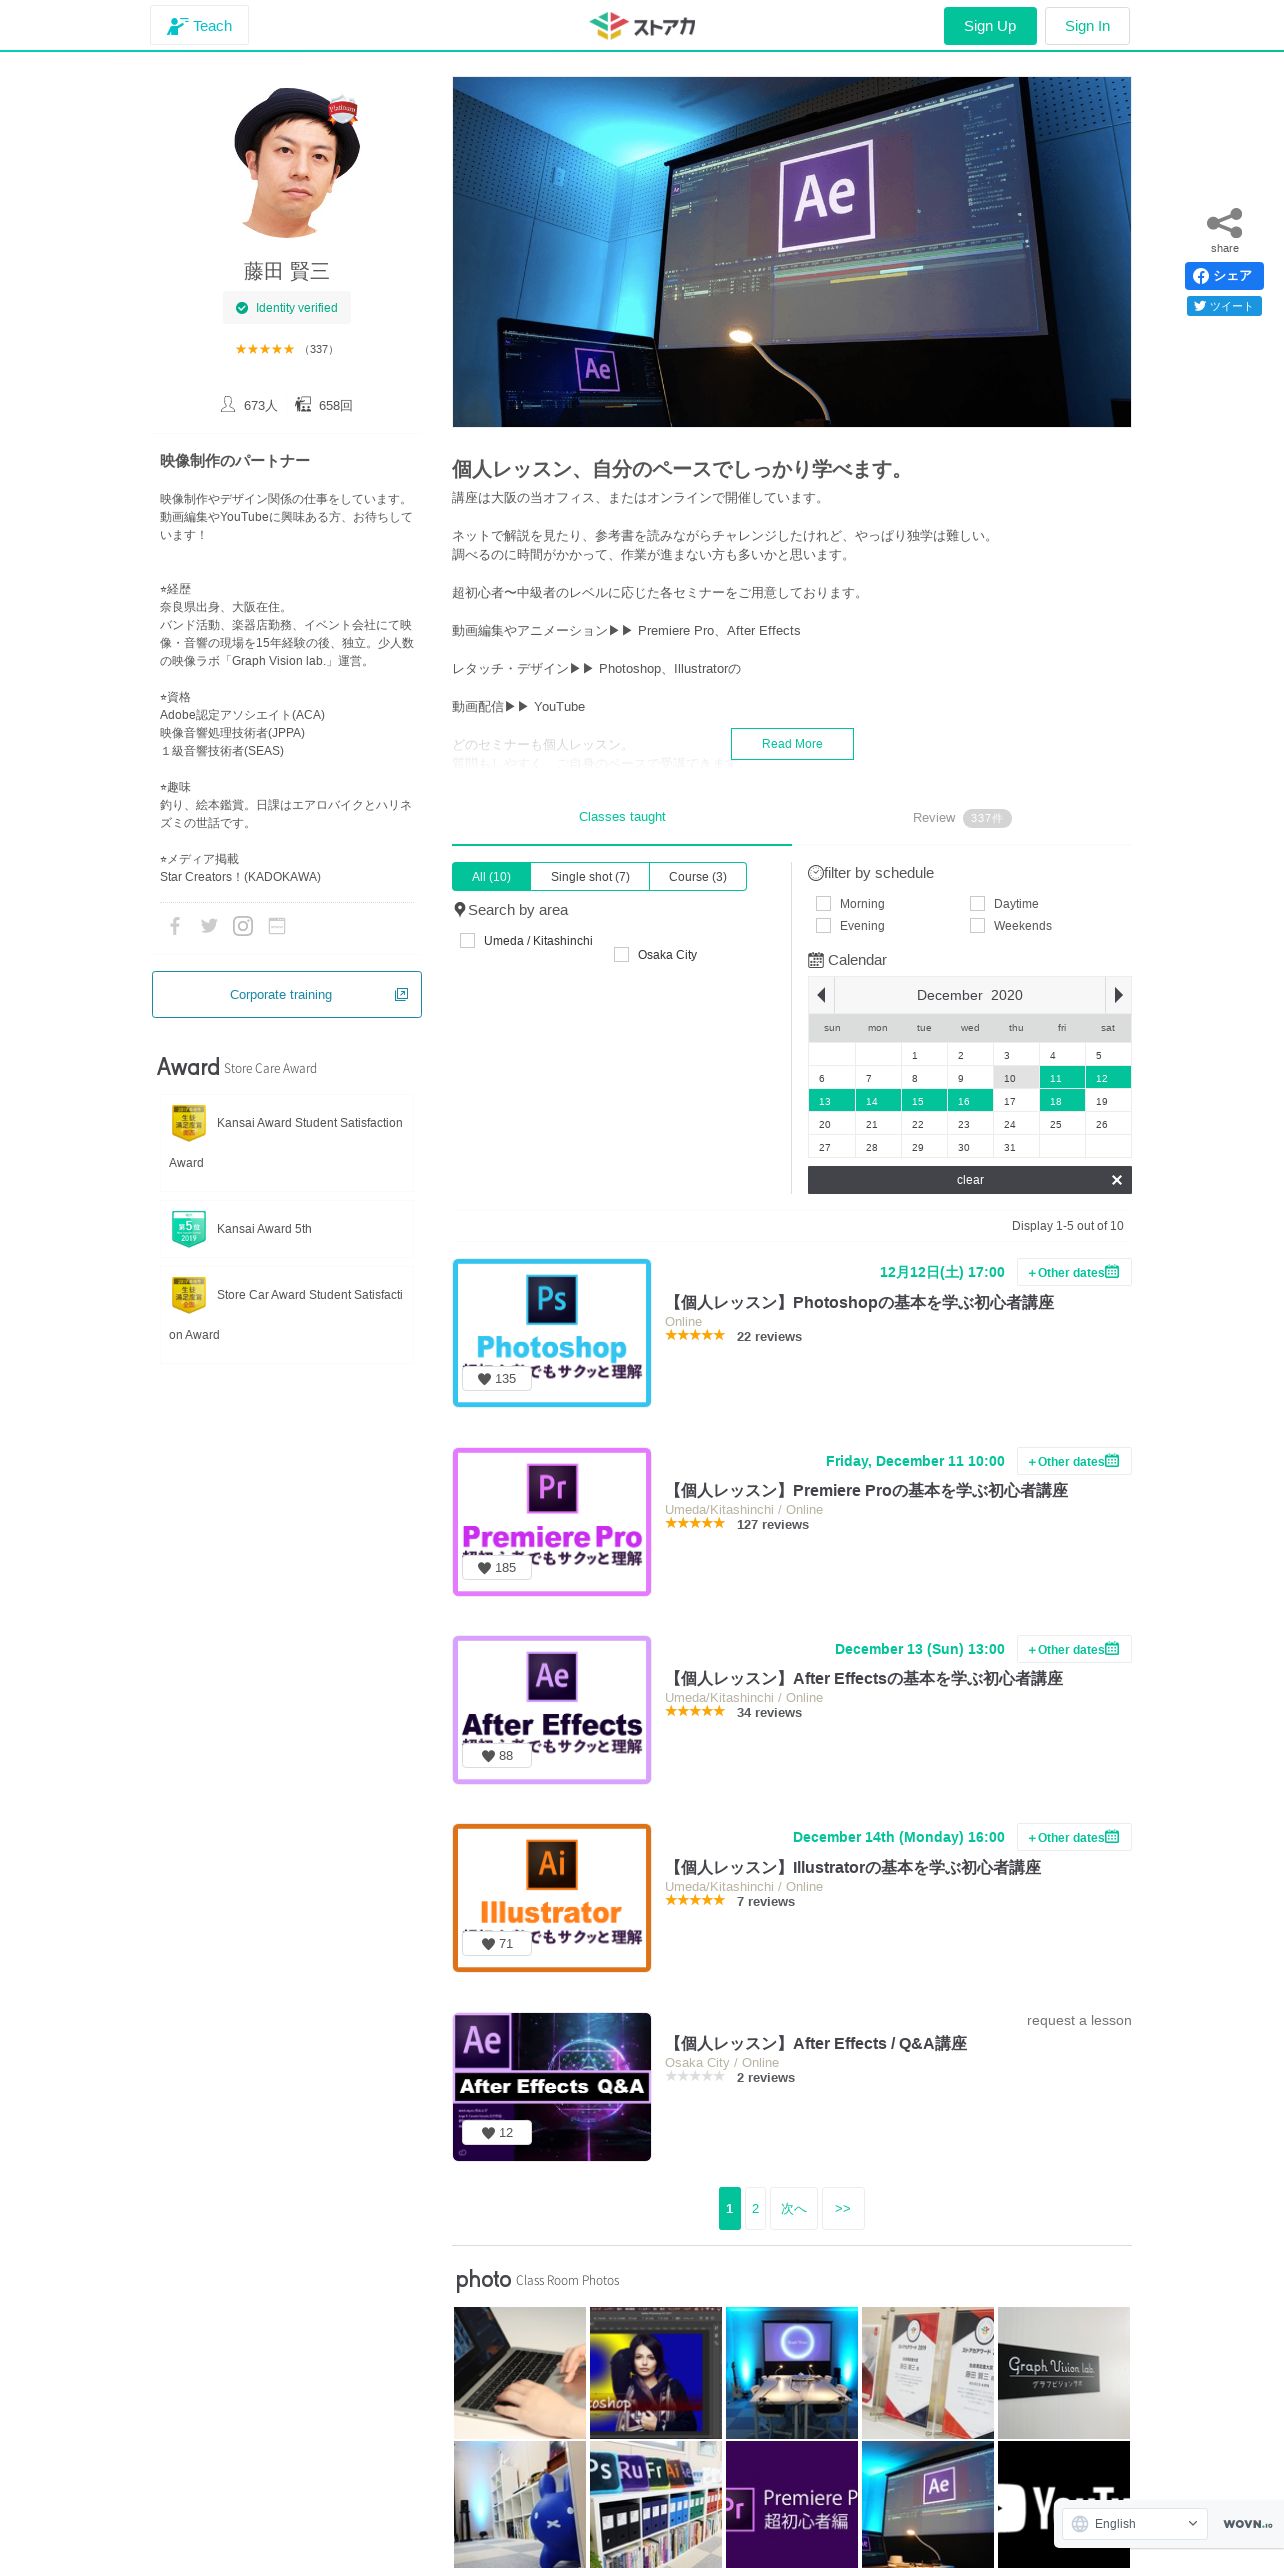Screen dimensions: 1284x2568
Task: Click the external link icon on Corporate training
Action: (401, 995)
